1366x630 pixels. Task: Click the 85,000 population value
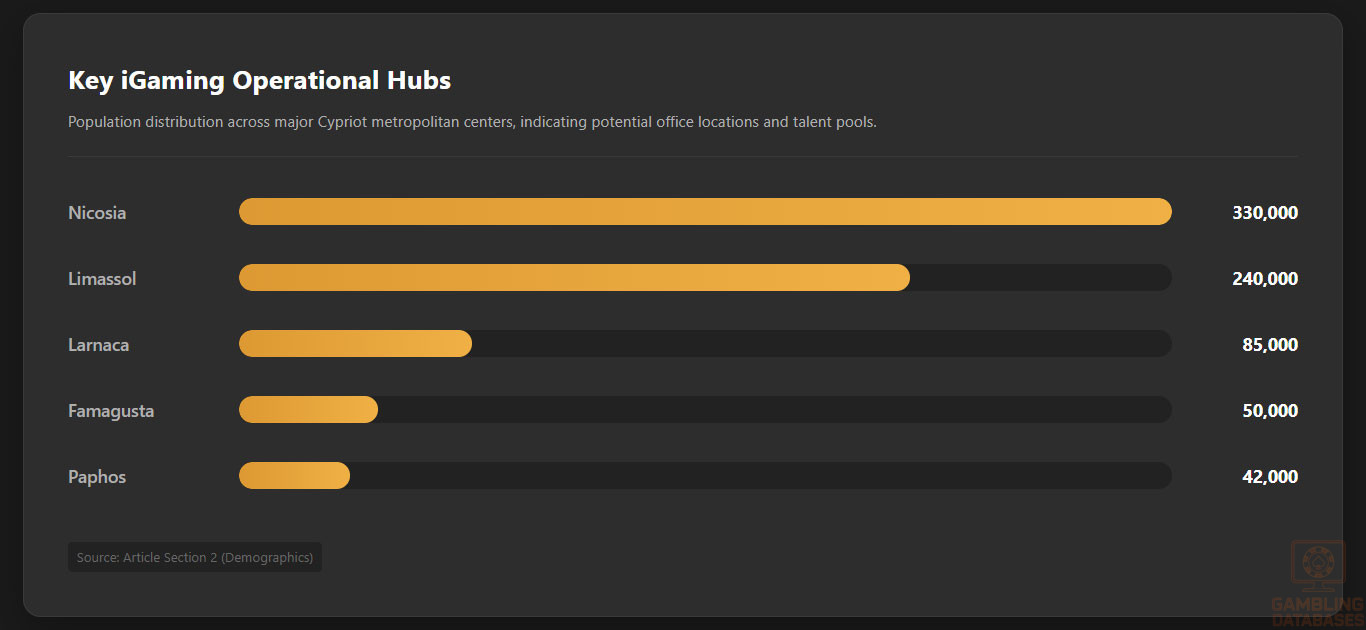click(1270, 345)
